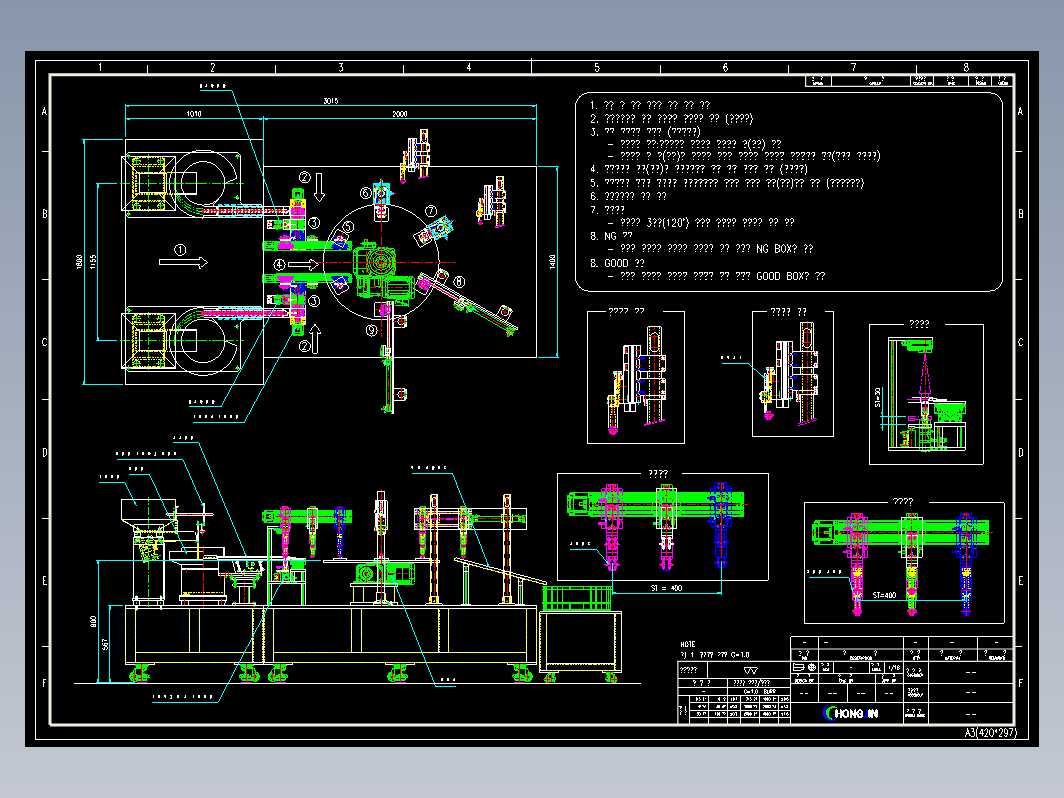Select the 3015 overall width dimension

pyautogui.click(x=331, y=101)
